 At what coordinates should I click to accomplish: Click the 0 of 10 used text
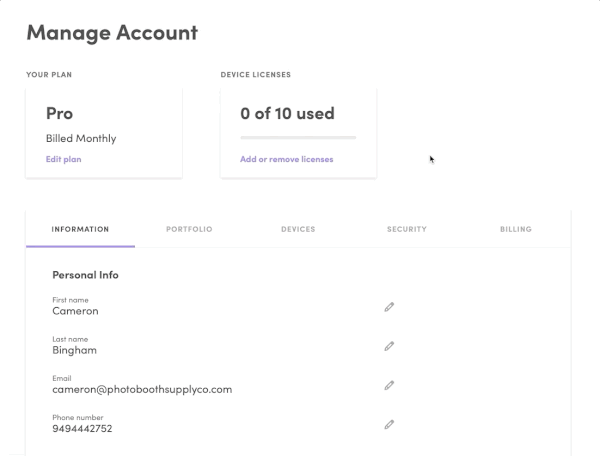tap(287, 113)
